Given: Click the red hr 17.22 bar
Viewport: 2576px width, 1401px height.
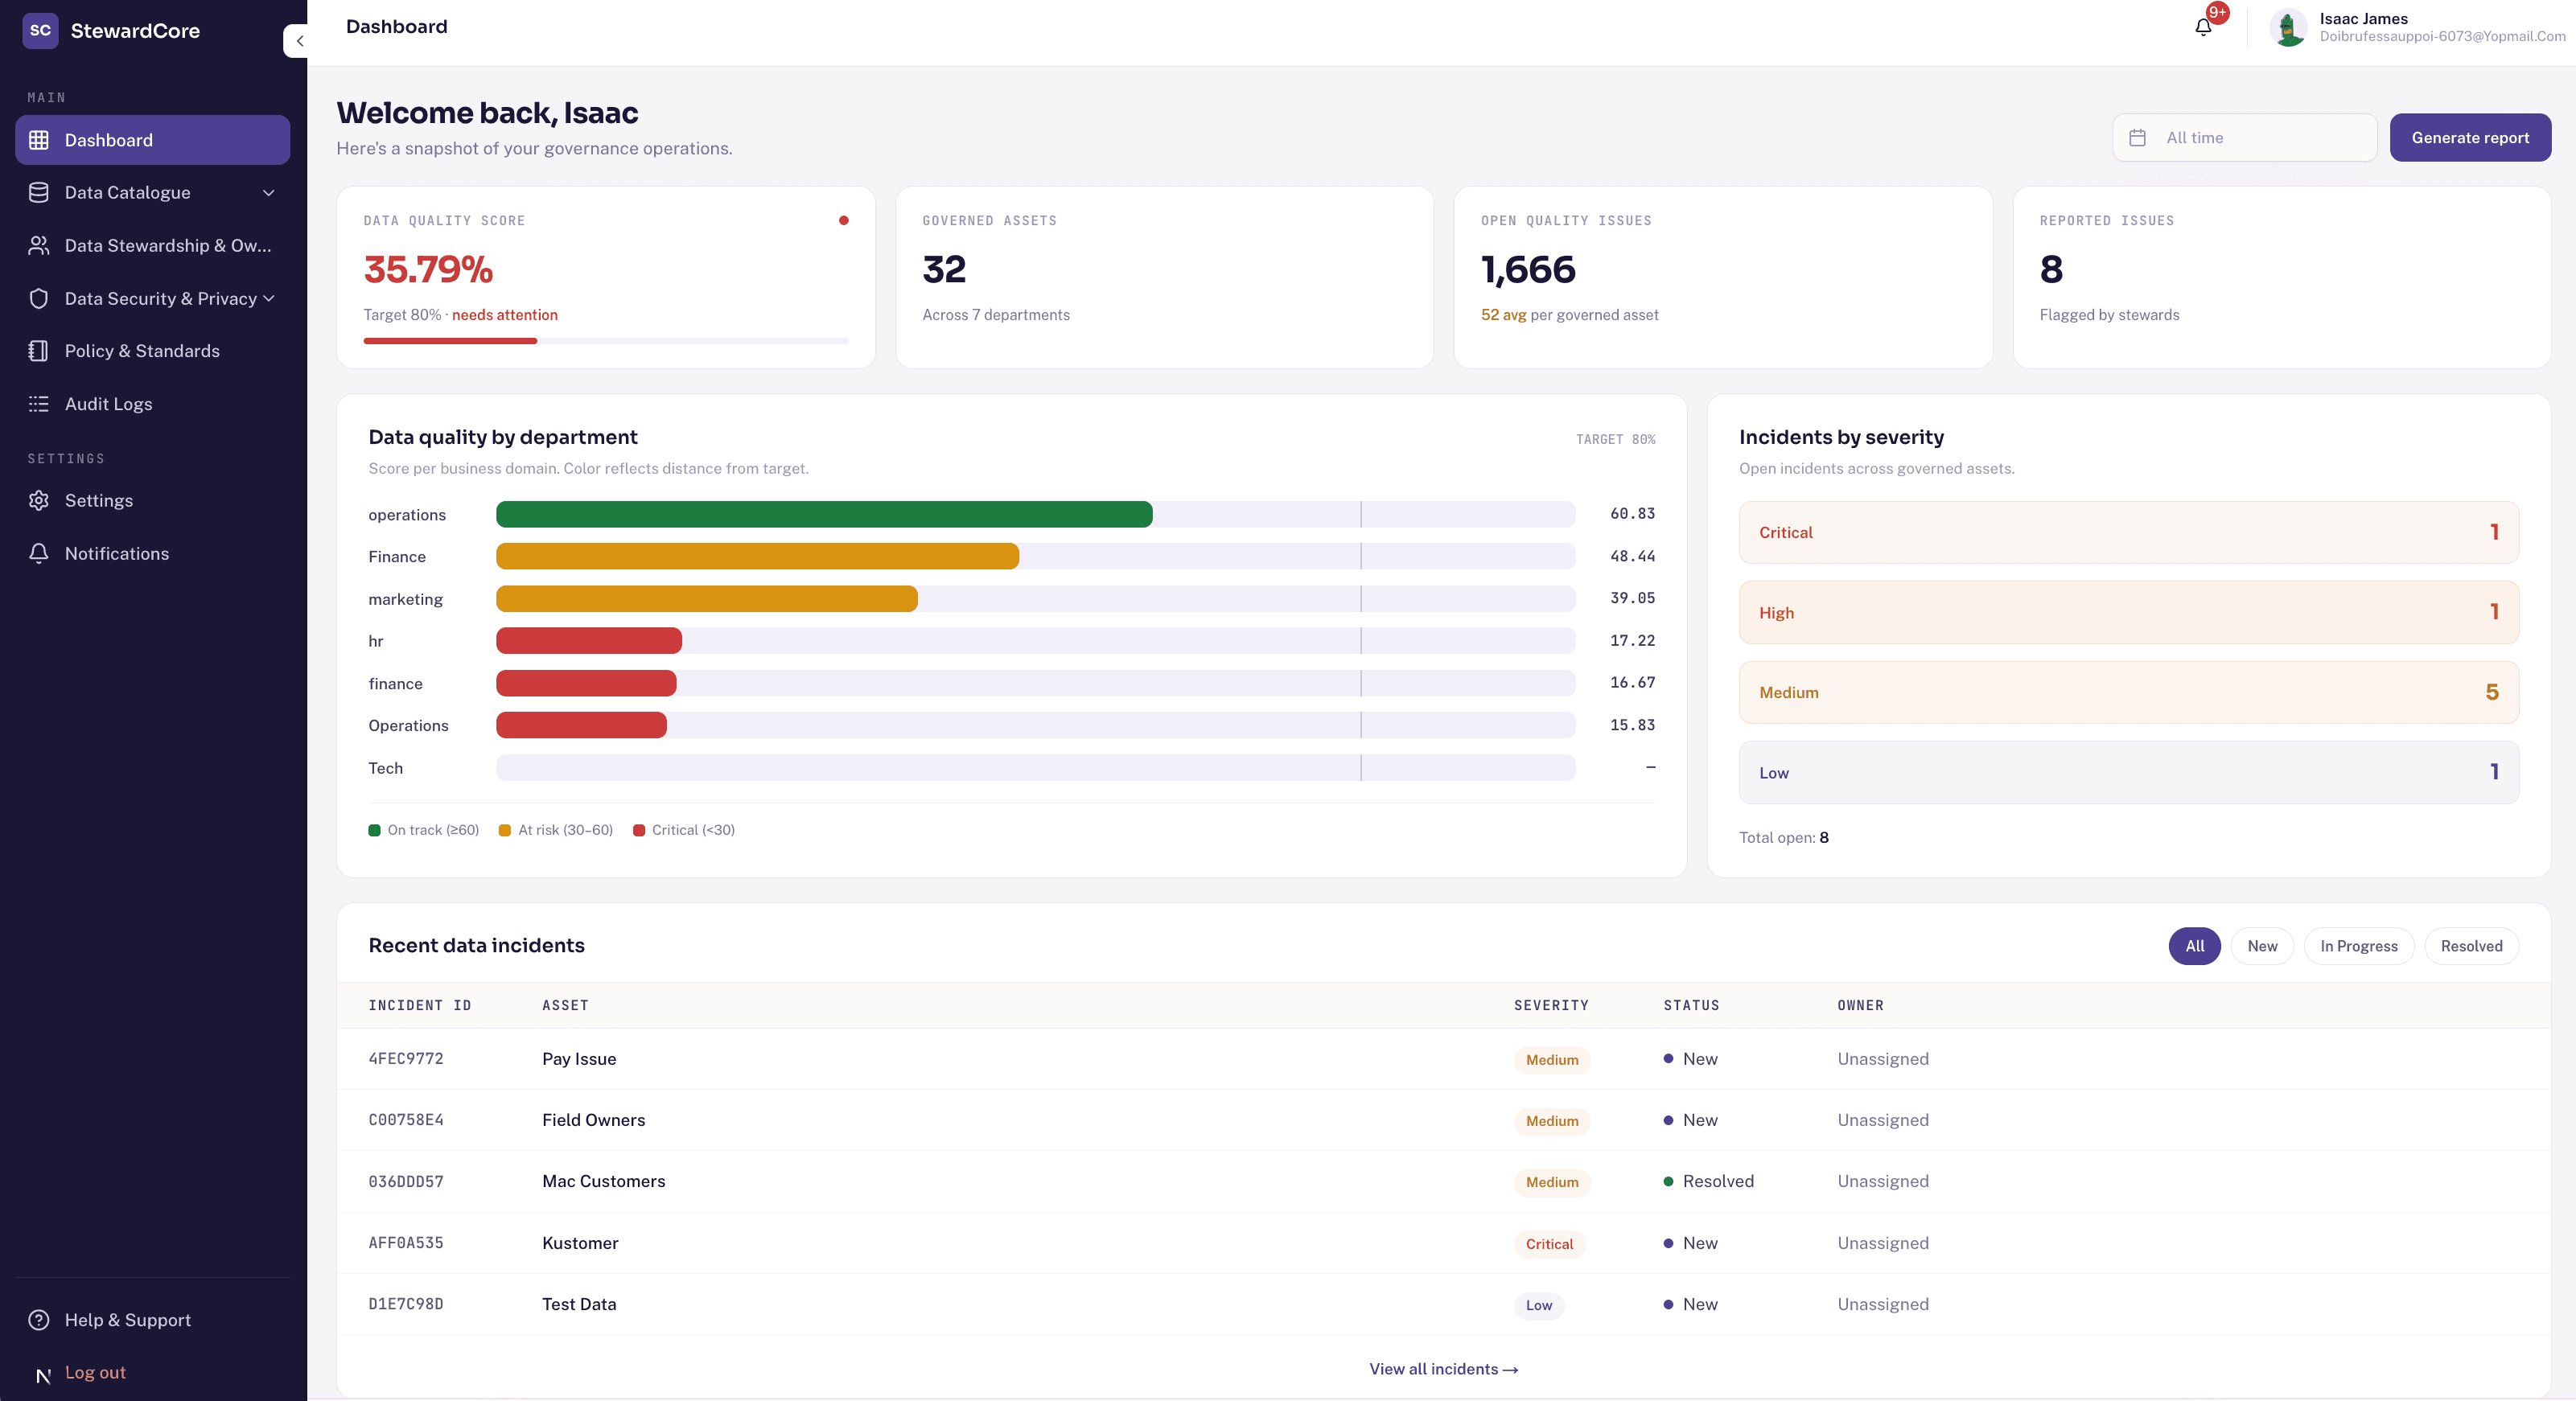Looking at the screenshot, I should [x=589, y=641].
